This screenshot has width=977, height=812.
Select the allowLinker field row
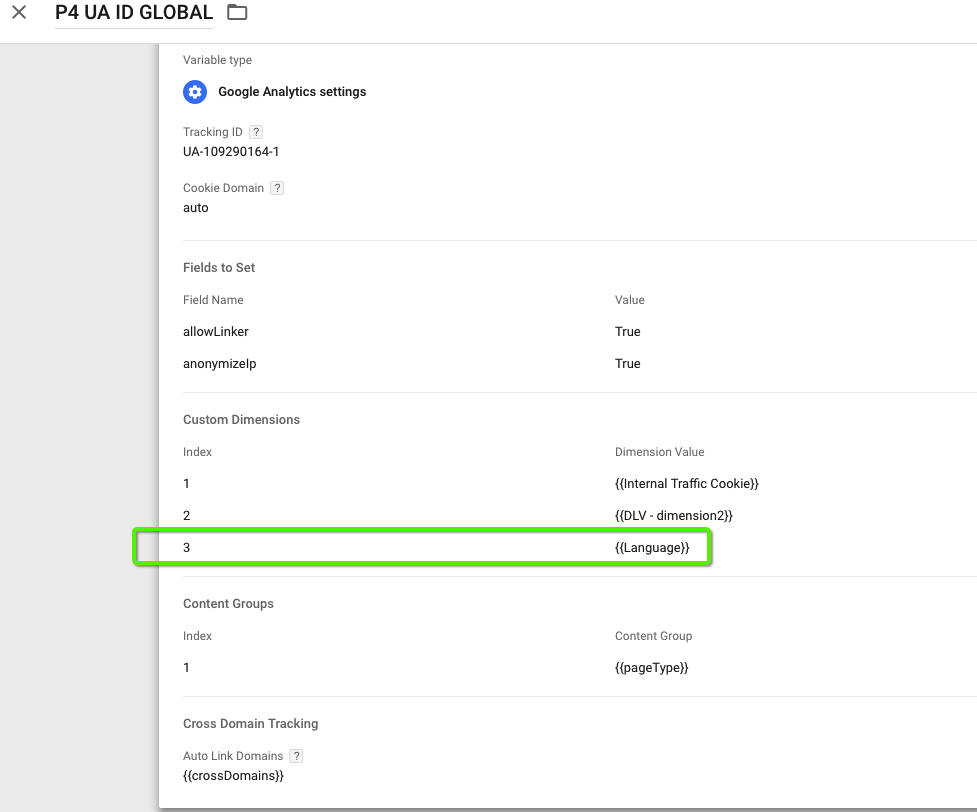click(579, 332)
